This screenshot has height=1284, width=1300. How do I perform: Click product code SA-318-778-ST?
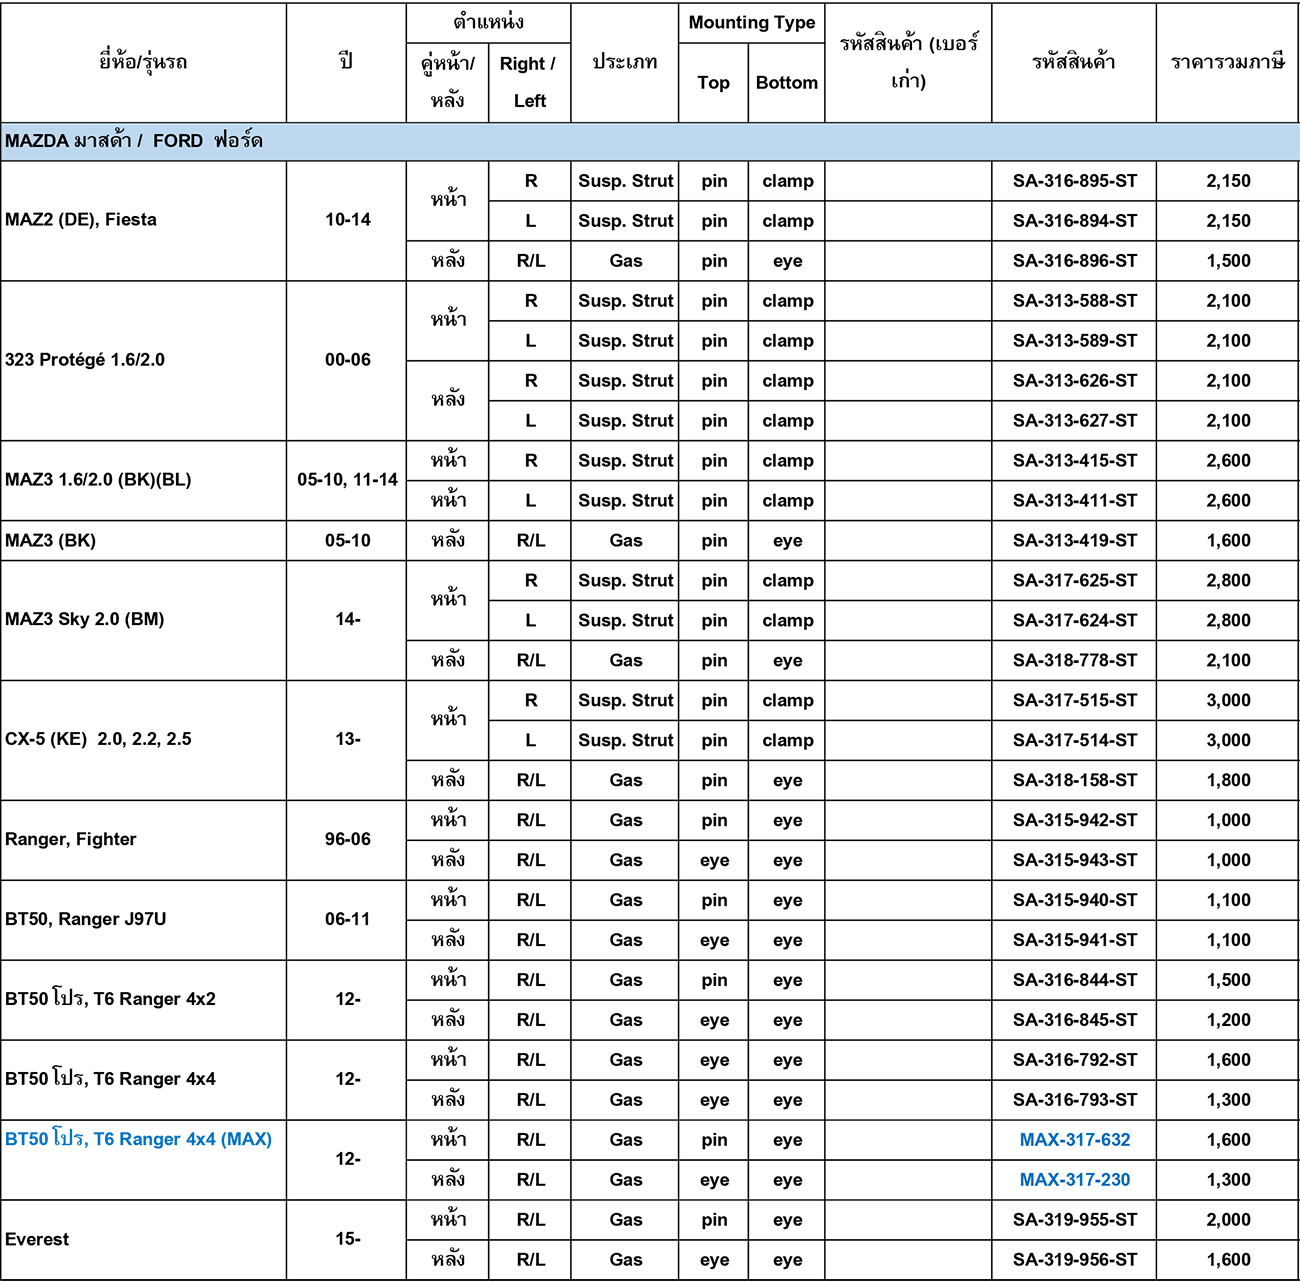click(1074, 661)
